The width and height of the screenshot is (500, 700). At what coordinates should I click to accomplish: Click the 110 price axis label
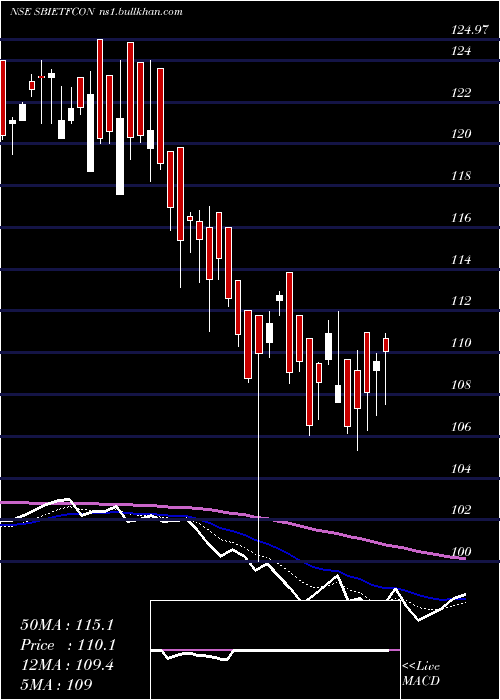click(x=461, y=343)
